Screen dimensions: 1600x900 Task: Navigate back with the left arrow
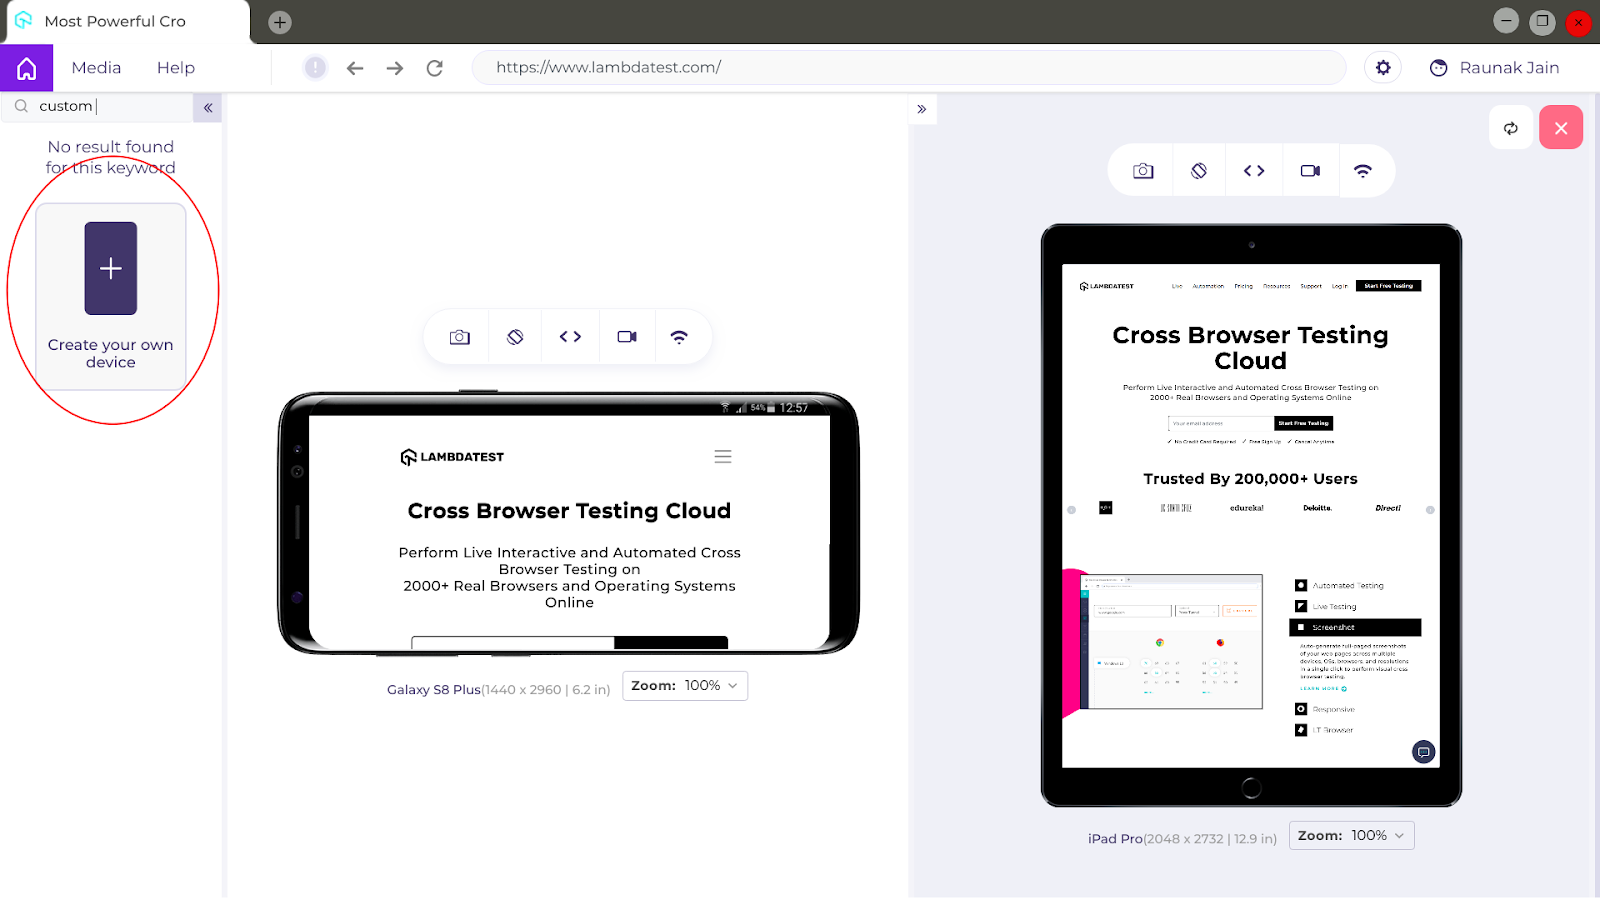(x=355, y=68)
